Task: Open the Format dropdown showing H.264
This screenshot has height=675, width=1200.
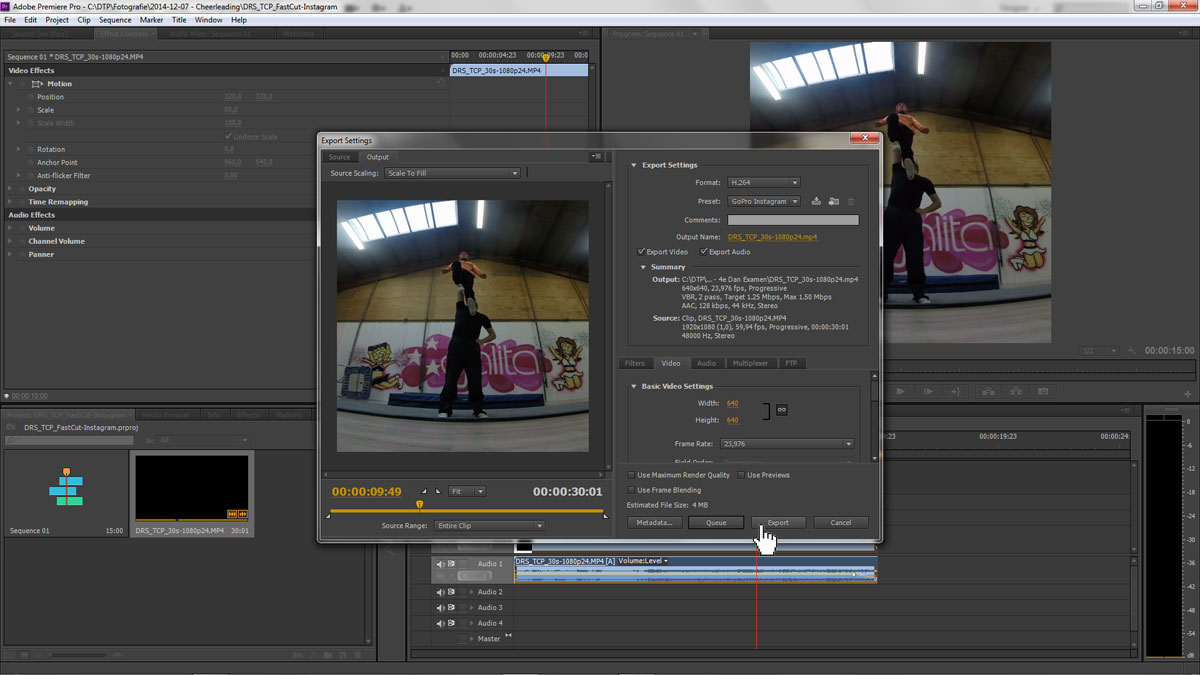Action: 763,183
